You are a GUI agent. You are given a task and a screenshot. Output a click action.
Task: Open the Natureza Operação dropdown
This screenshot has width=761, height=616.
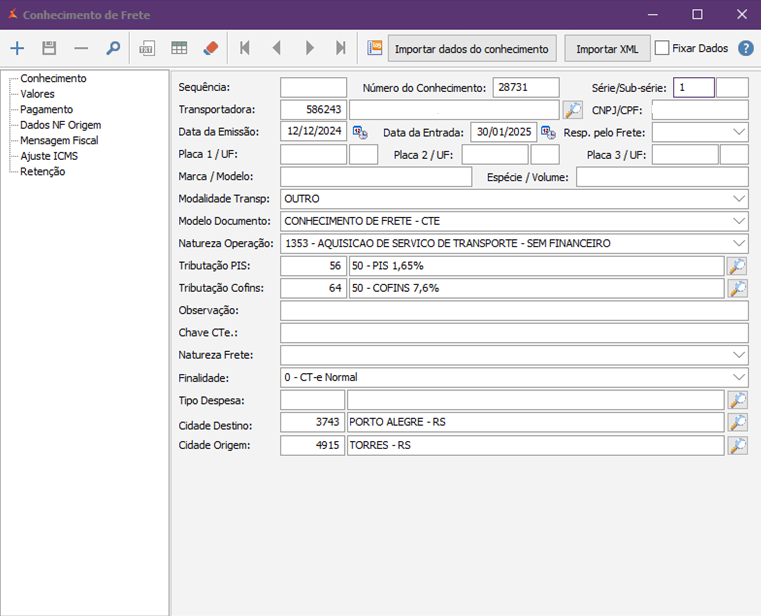click(739, 243)
